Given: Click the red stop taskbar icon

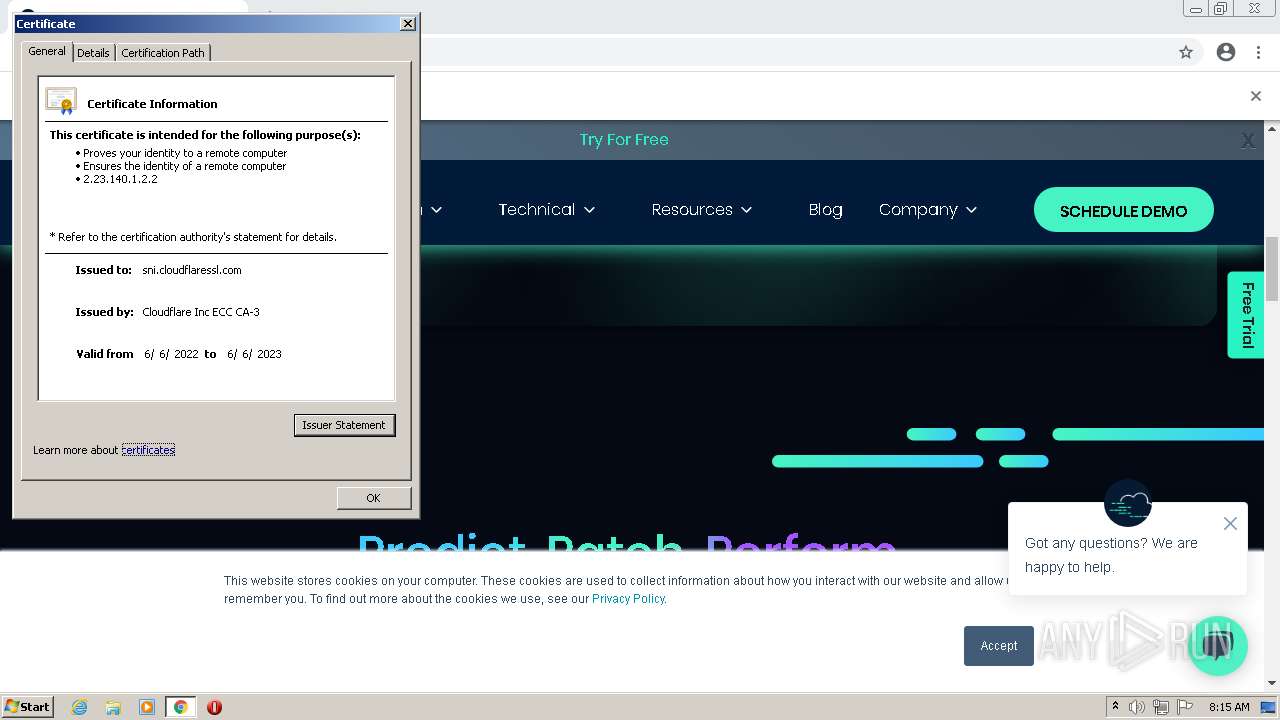Looking at the screenshot, I should point(214,707).
